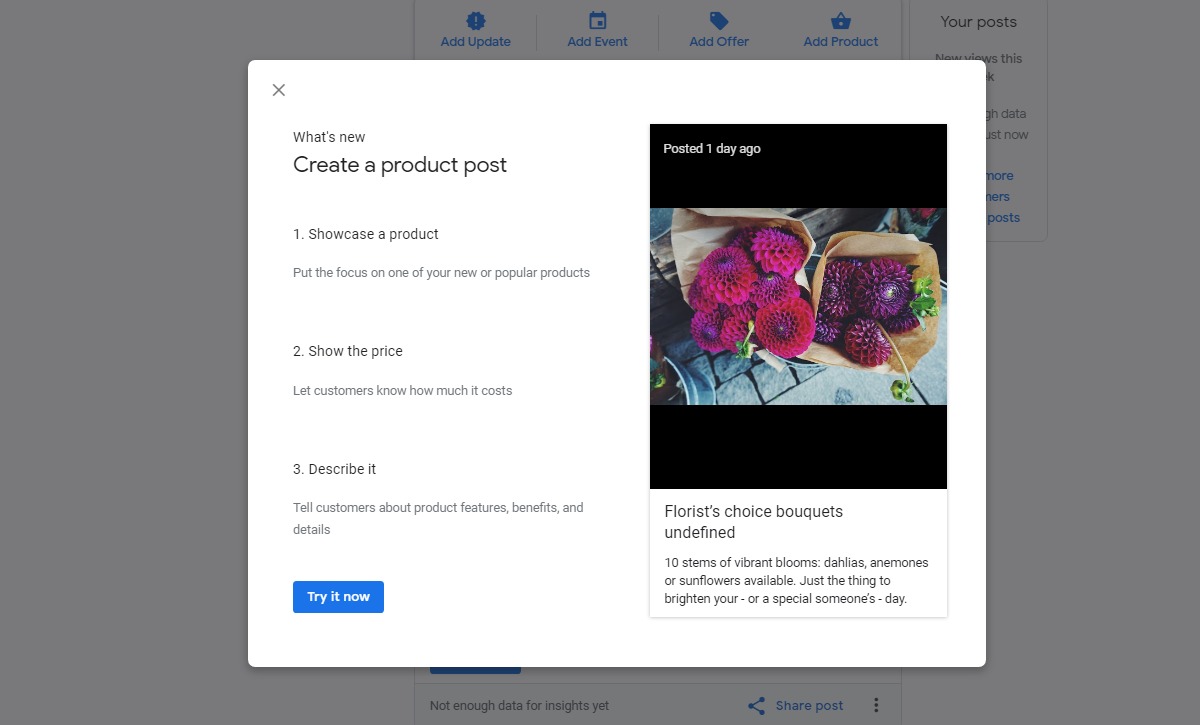Select the Add Product toolbar item
The width and height of the screenshot is (1200, 725).
840,30
